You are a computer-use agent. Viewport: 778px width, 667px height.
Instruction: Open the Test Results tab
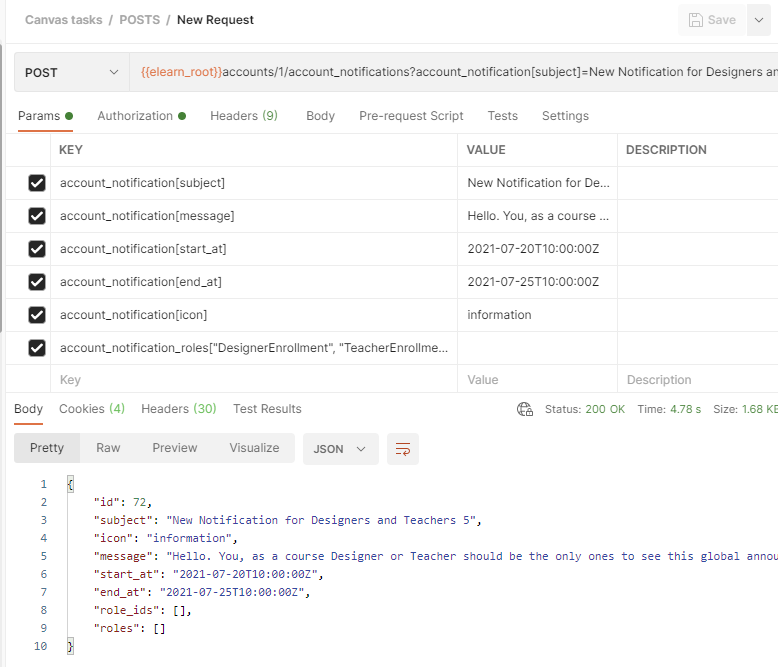[267, 409]
